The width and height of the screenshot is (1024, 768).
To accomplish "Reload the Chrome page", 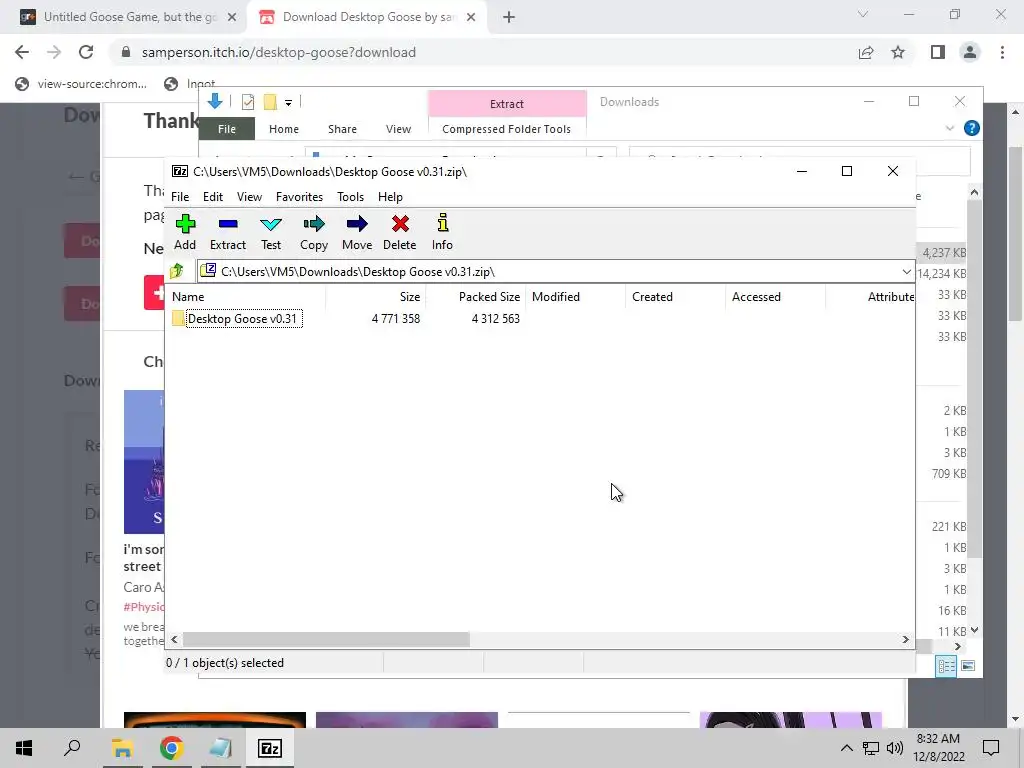I will [x=86, y=52].
